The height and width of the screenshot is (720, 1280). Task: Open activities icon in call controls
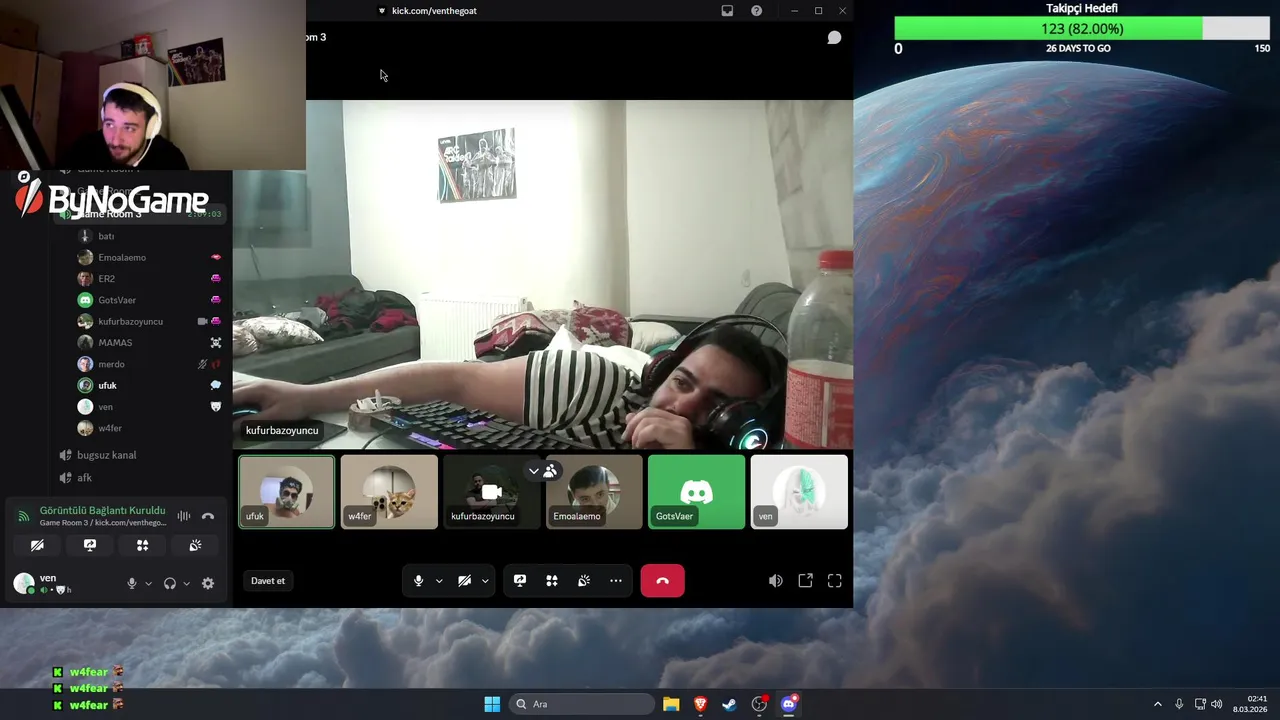point(551,581)
